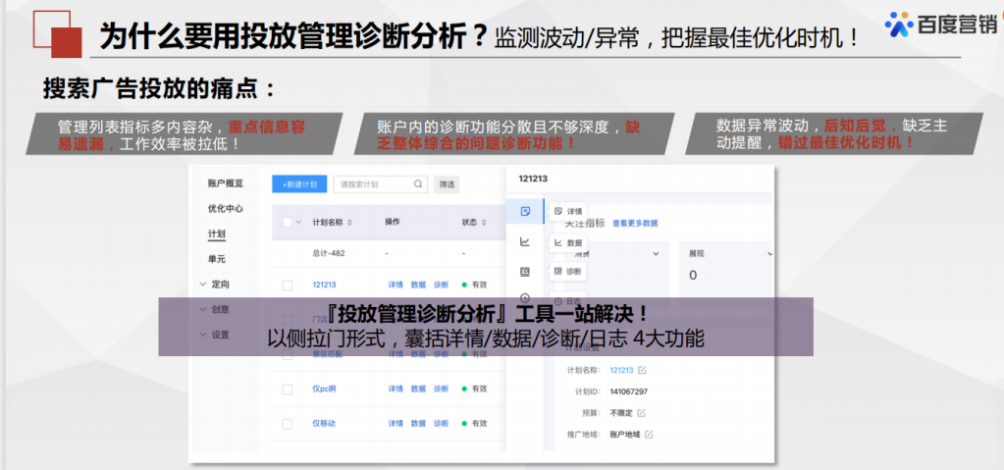The image size is (1004, 470).
Task: Click the +新建计划 button
Action: 299,184
